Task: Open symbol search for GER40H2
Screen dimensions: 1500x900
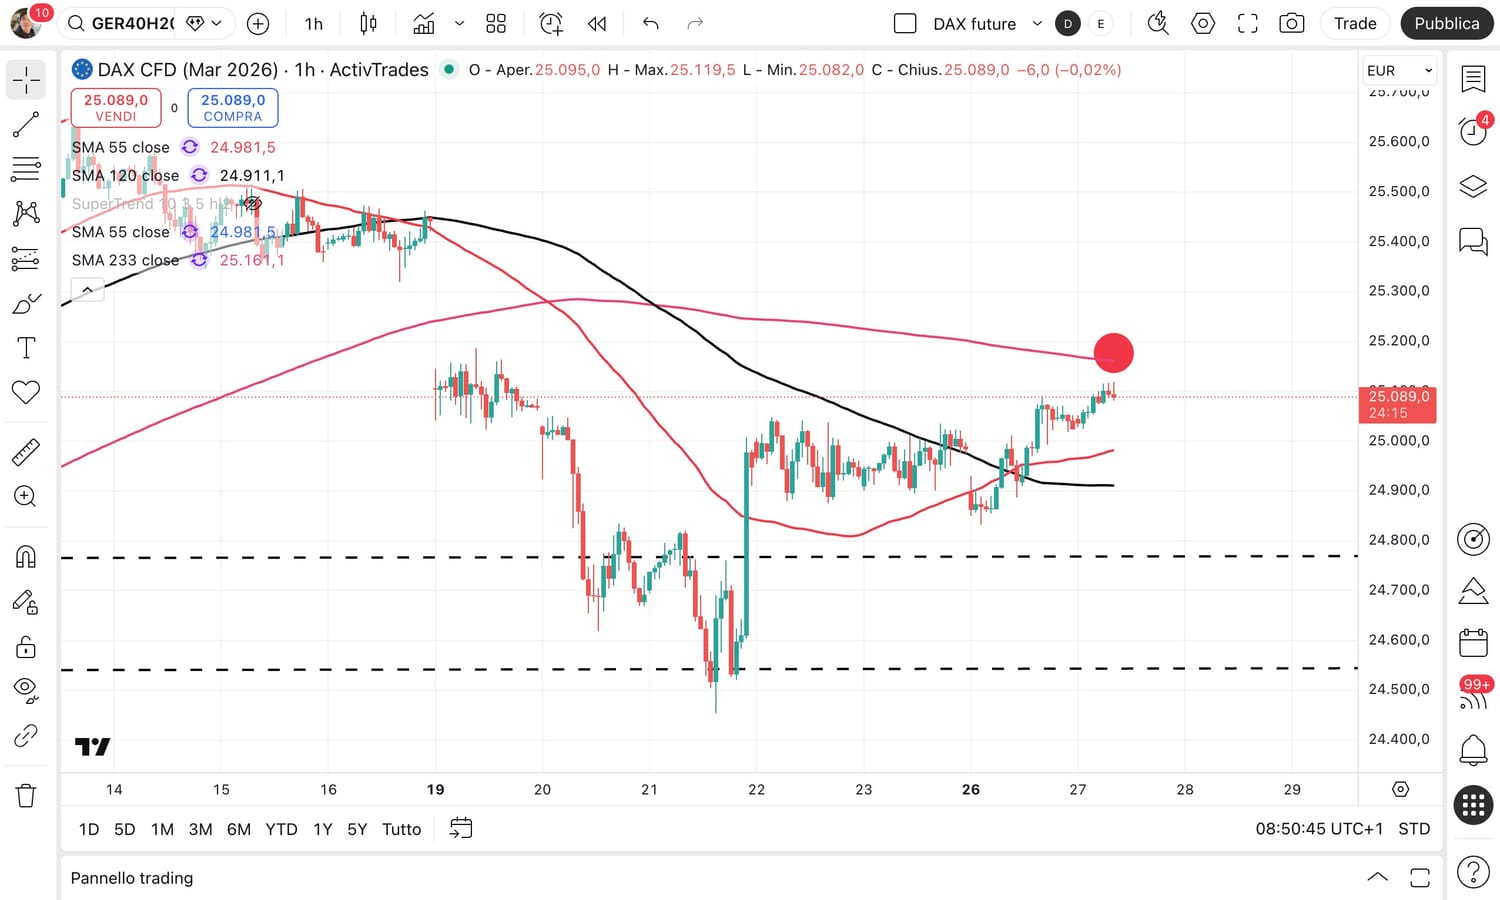Action: point(122,23)
